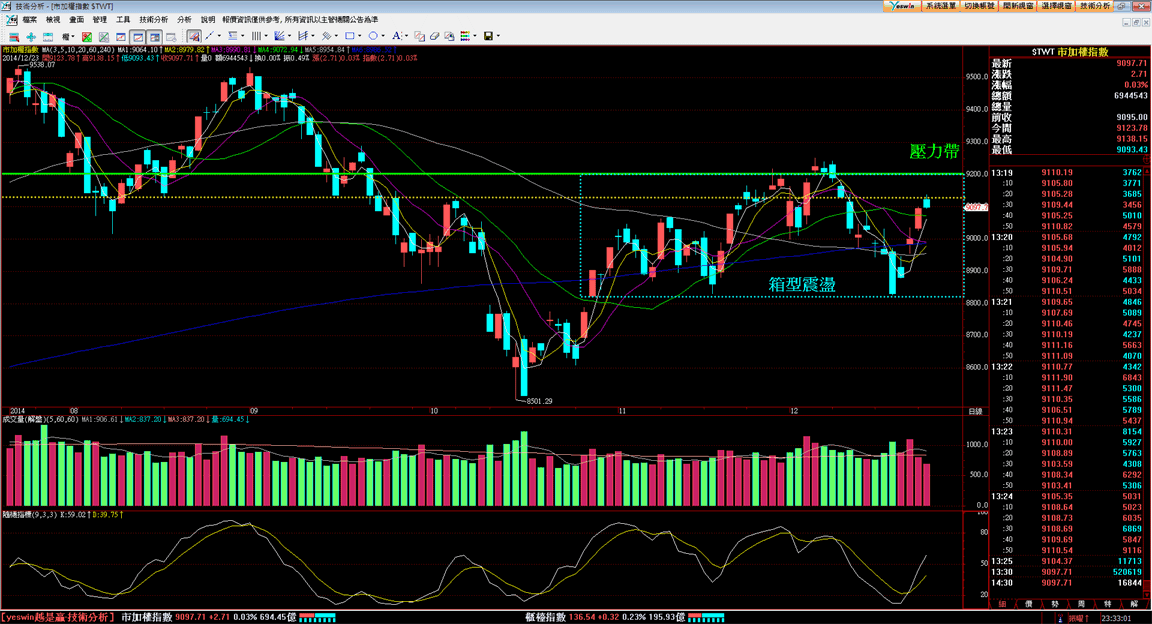Switch to the 價 tab
This screenshot has width=1152, height=624.
click(1029, 603)
